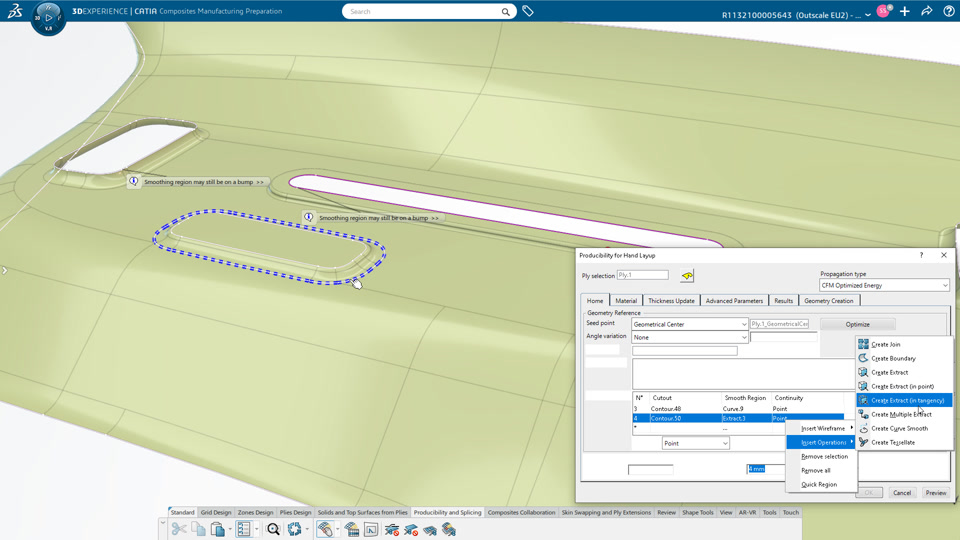960x540 pixels.
Task: Click the plus add icon in top bar
Action: pyautogui.click(x=904, y=11)
